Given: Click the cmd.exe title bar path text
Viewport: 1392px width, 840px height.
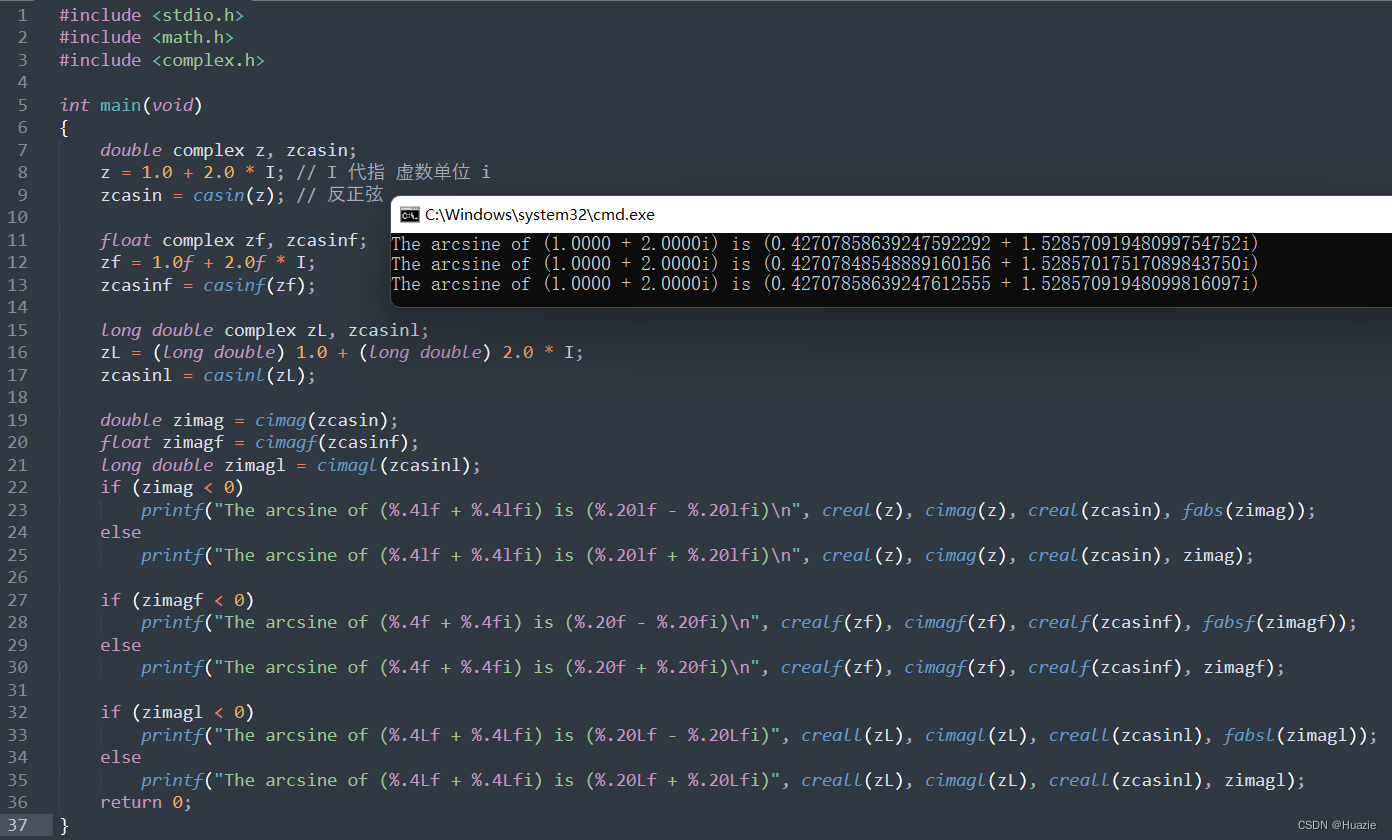Looking at the screenshot, I should coord(540,214).
